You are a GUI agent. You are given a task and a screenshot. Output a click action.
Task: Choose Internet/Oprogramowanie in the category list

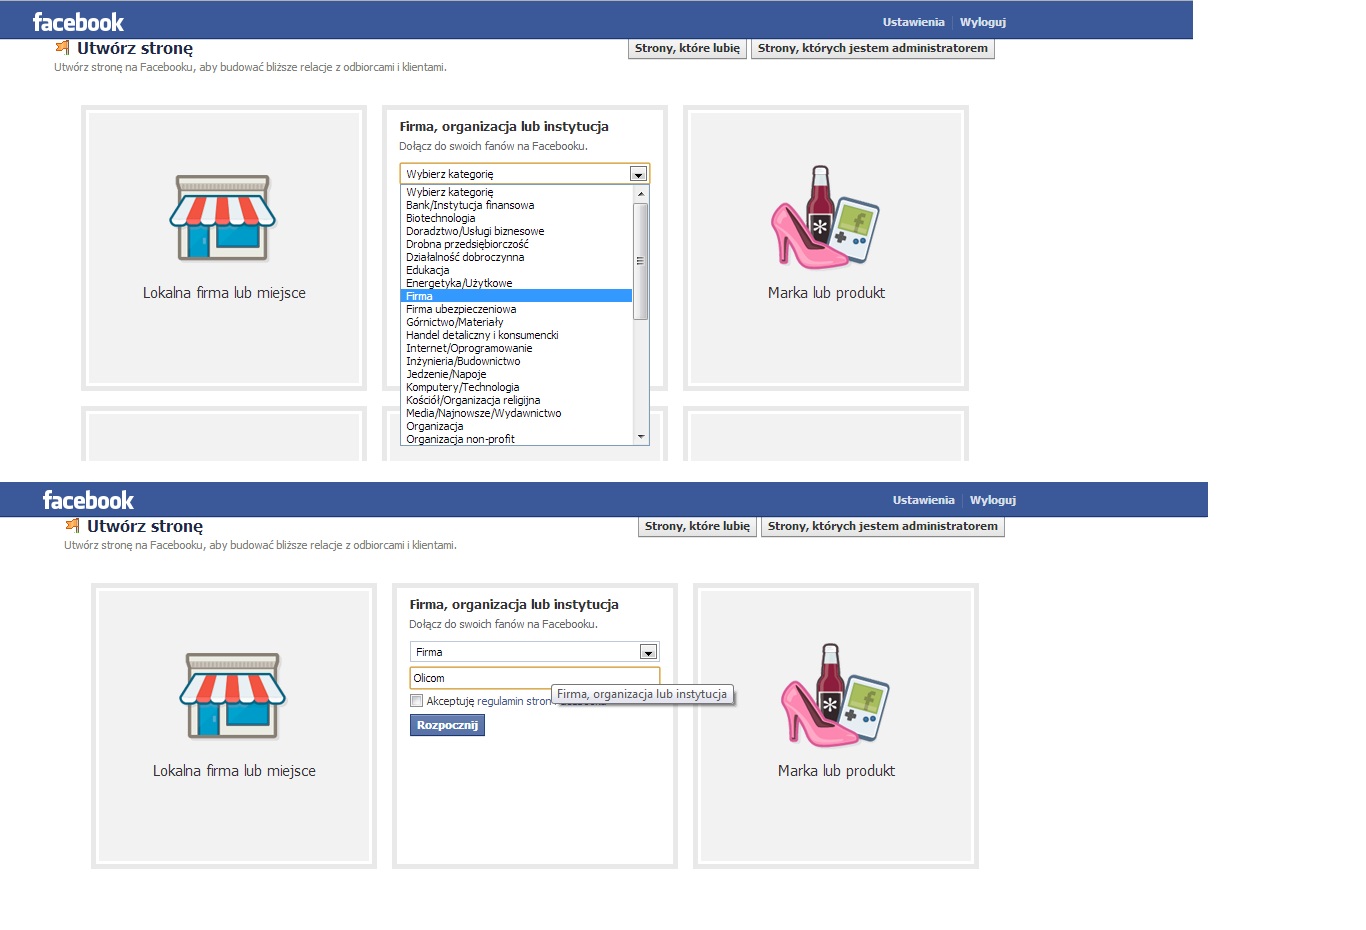coord(469,348)
